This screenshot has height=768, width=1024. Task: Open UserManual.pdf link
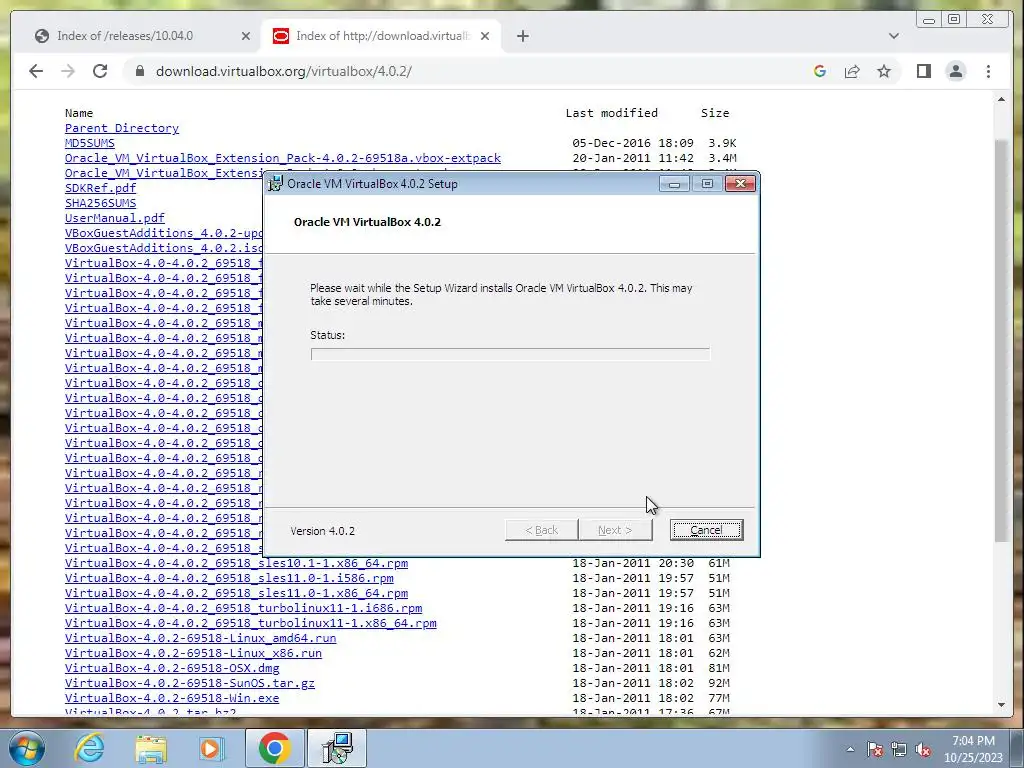pos(115,218)
